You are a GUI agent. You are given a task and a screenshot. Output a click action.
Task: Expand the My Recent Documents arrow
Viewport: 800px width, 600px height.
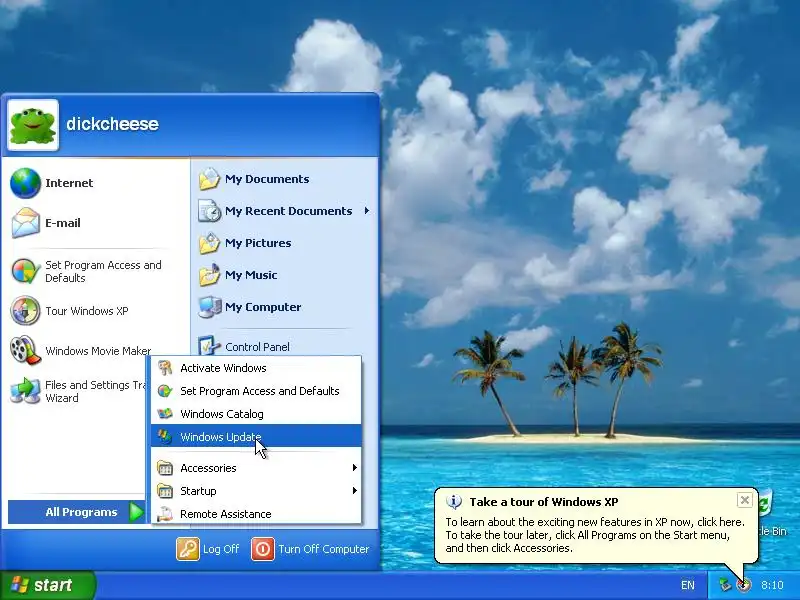pos(366,211)
